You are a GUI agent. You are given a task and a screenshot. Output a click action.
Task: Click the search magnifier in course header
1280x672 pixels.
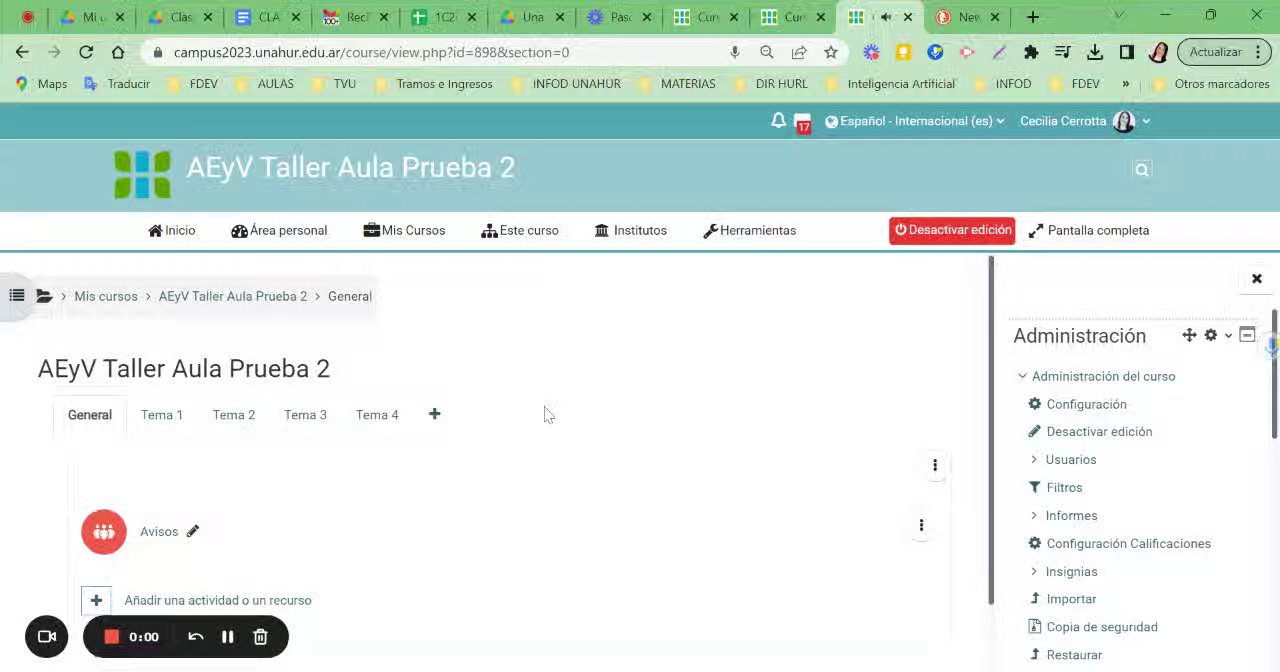(1142, 170)
